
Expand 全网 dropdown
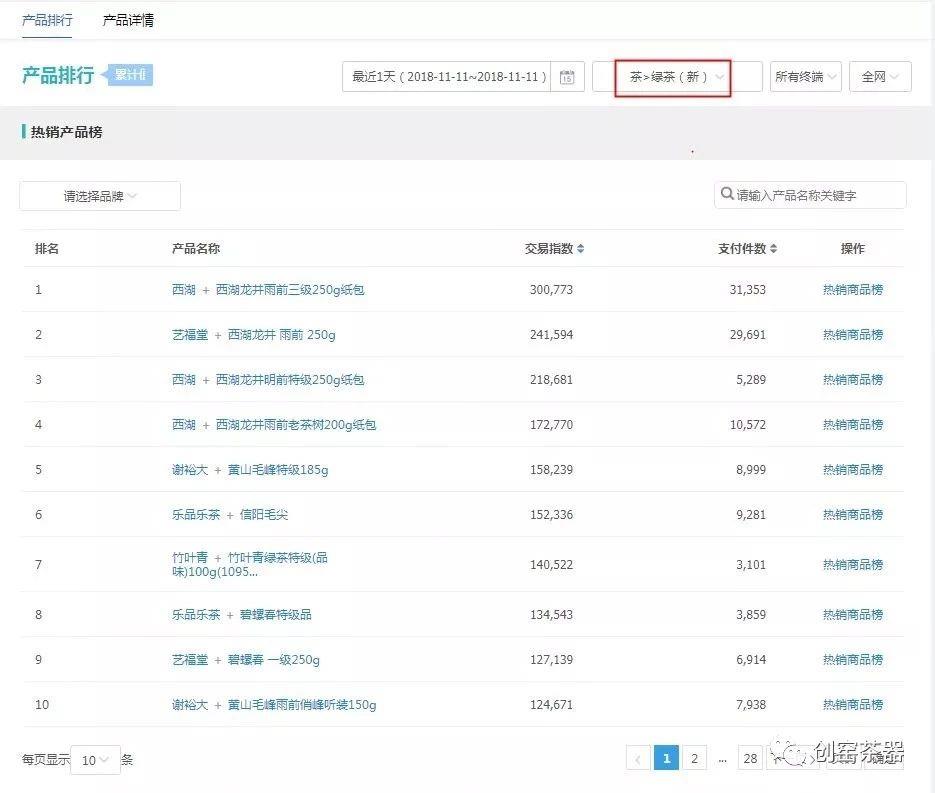click(880, 77)
